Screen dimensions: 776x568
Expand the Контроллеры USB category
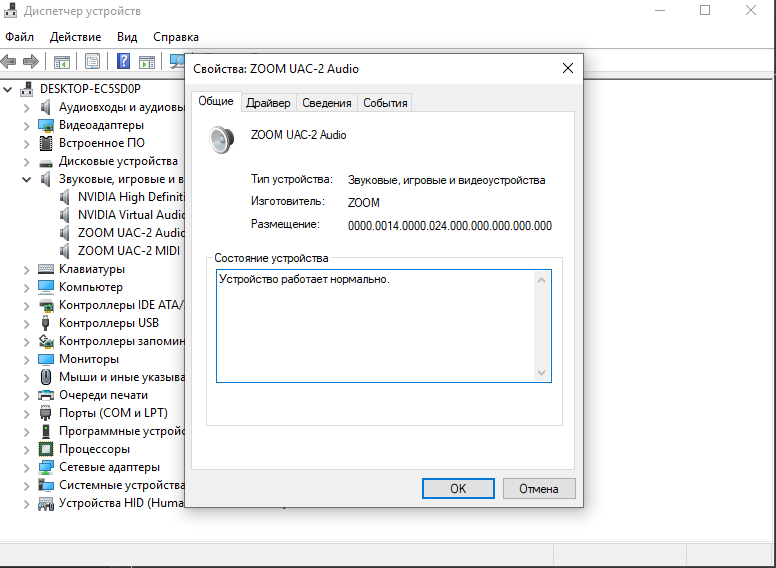point(27,324)
